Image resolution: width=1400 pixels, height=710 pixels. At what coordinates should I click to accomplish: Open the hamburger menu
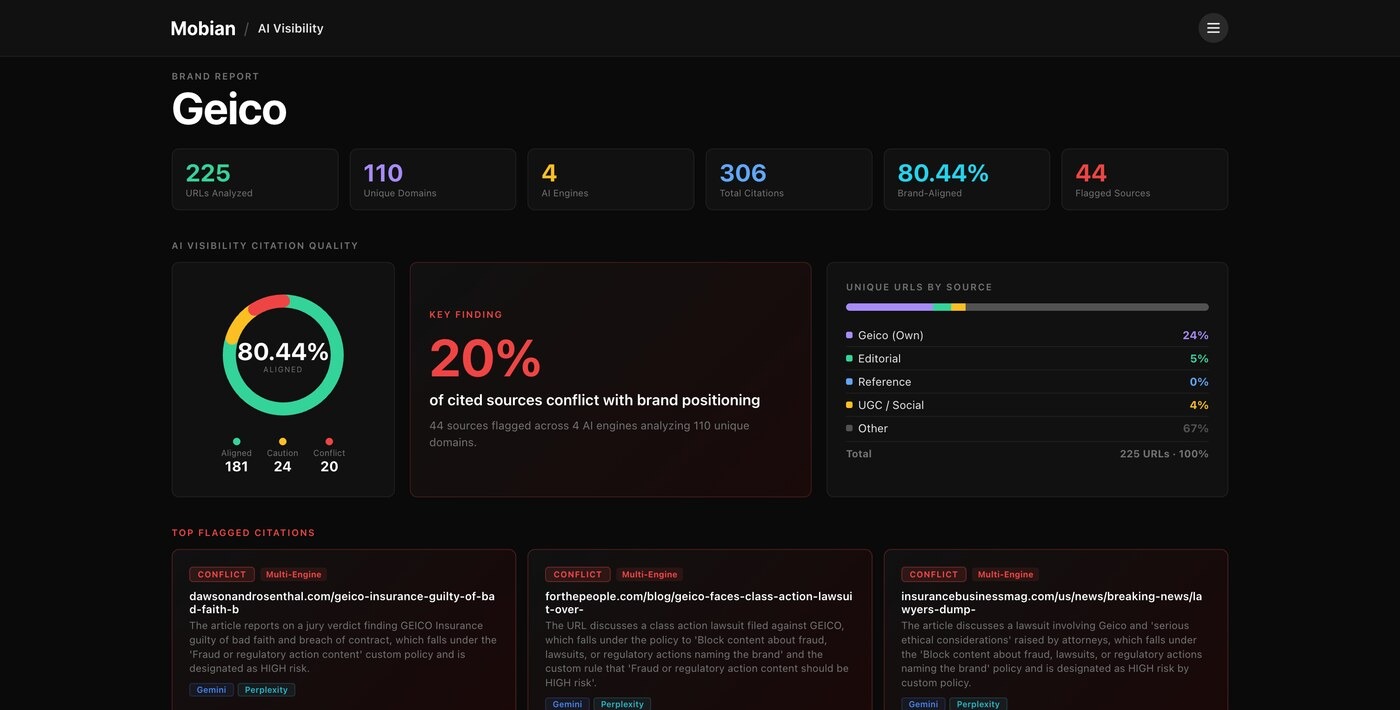pyautogui.click(x=1213, y=28)
